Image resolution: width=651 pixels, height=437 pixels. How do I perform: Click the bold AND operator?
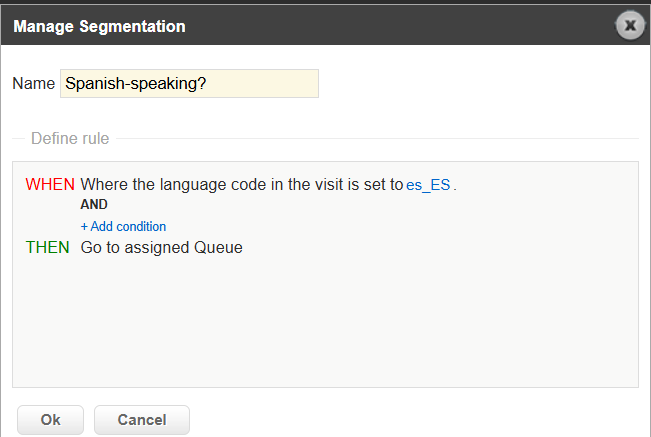point(94,205)
